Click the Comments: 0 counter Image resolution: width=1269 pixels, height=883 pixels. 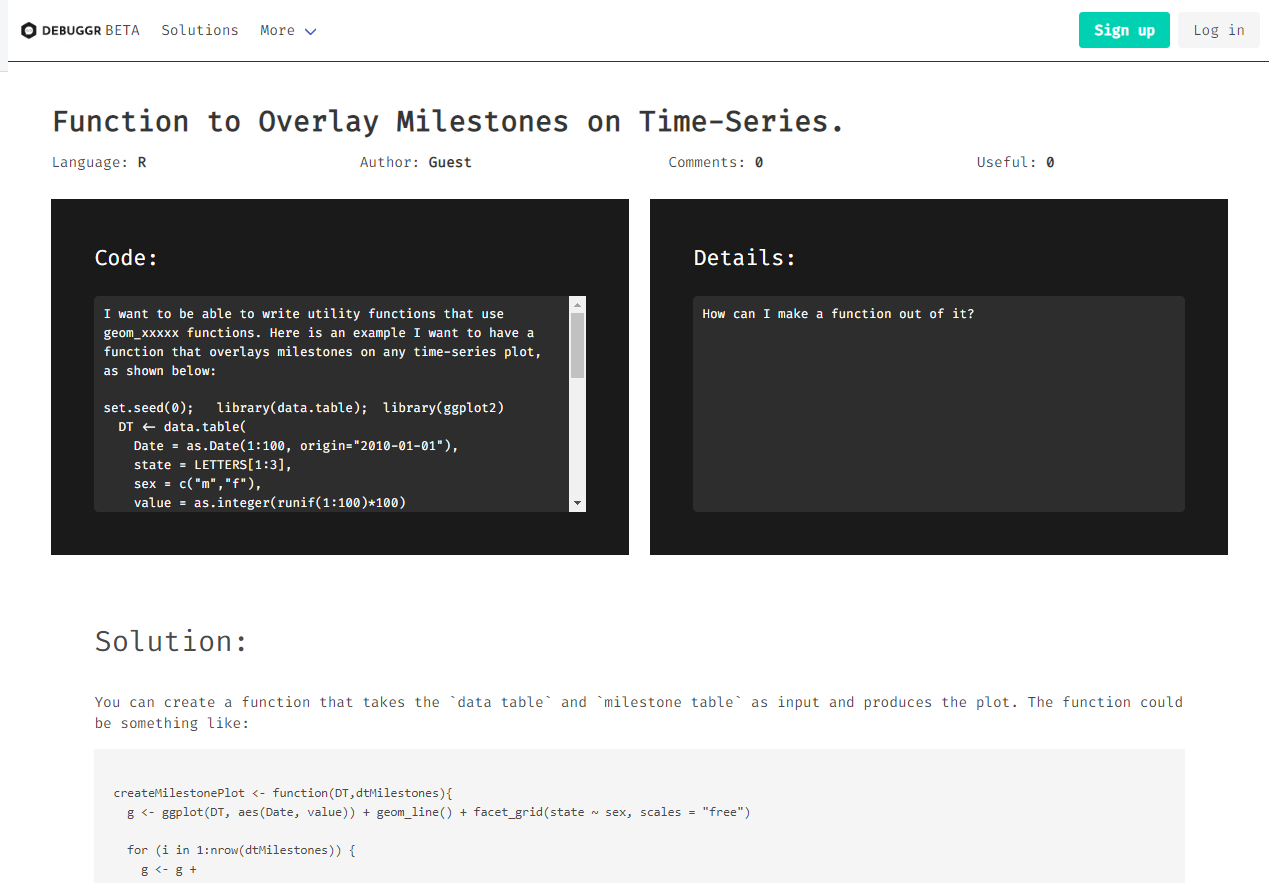715,161
